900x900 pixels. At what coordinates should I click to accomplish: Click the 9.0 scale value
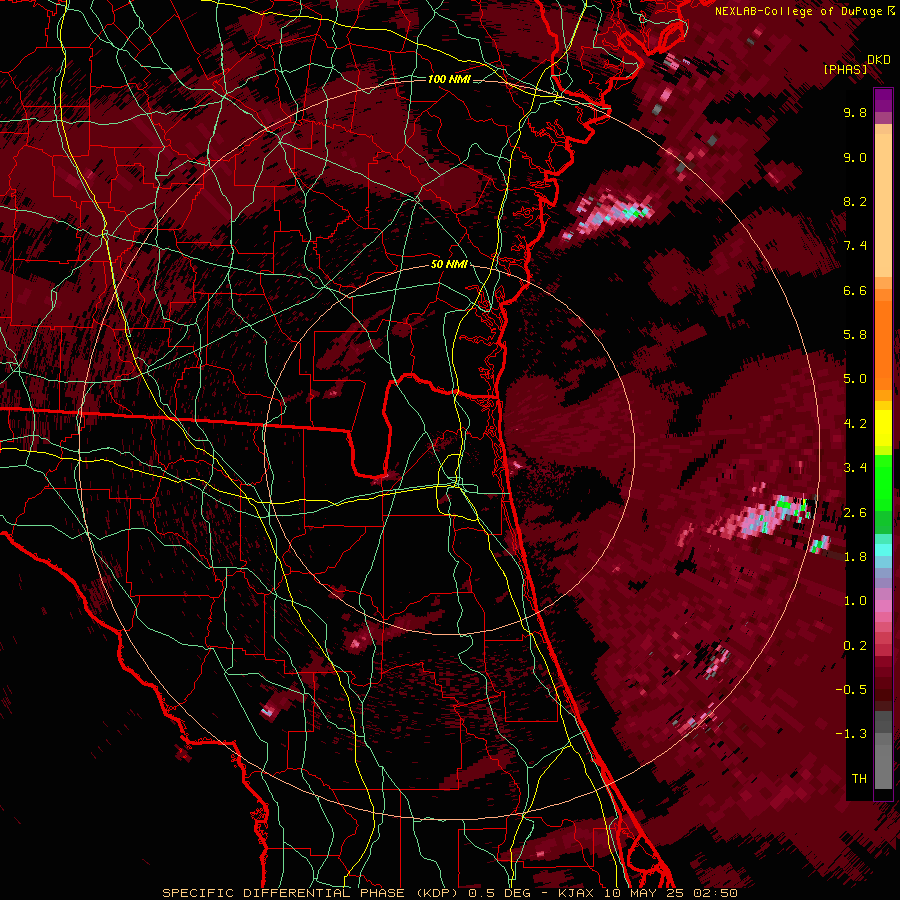click(855, 157)
